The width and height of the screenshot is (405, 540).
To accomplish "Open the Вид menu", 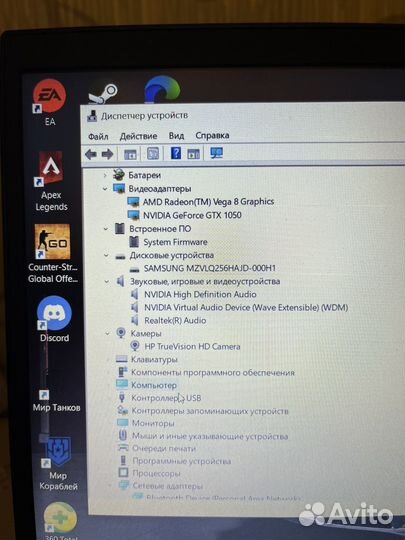I will 176,136.
